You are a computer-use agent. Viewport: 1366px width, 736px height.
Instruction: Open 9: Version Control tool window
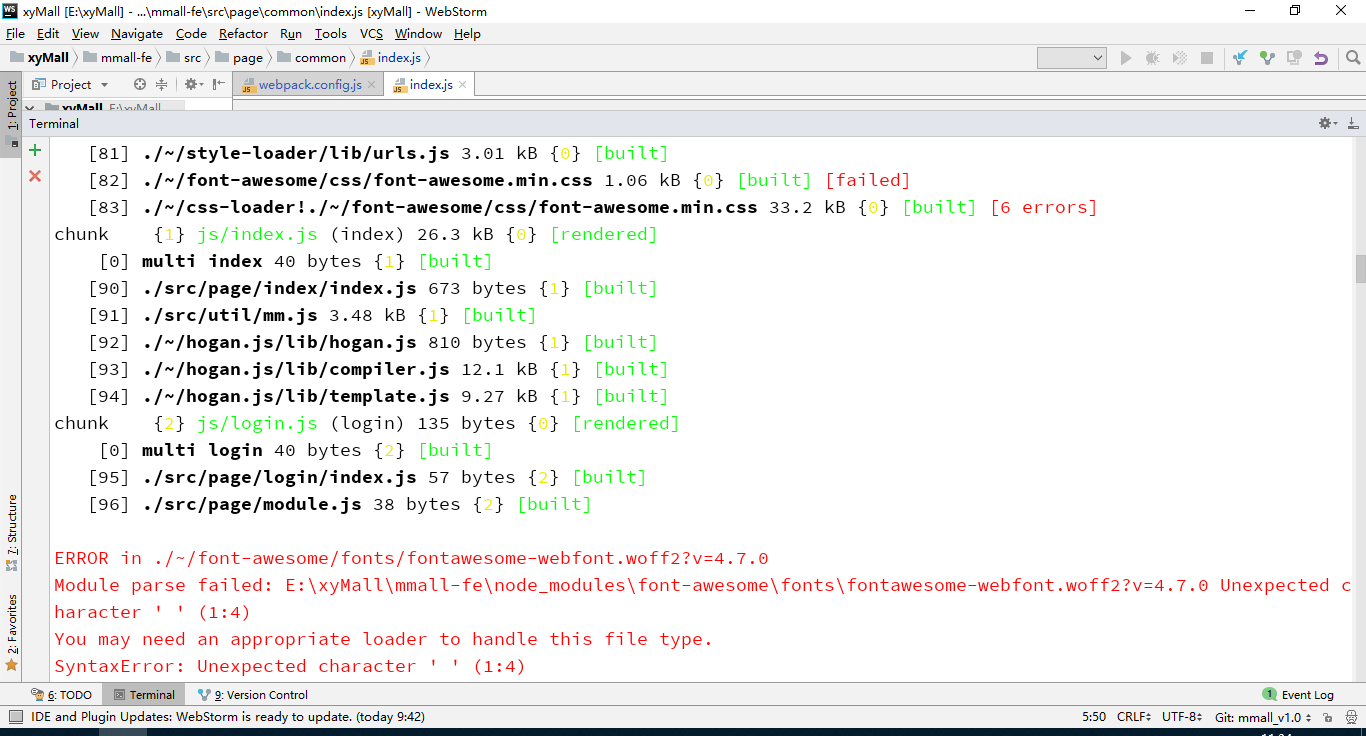tap(252, 694)
